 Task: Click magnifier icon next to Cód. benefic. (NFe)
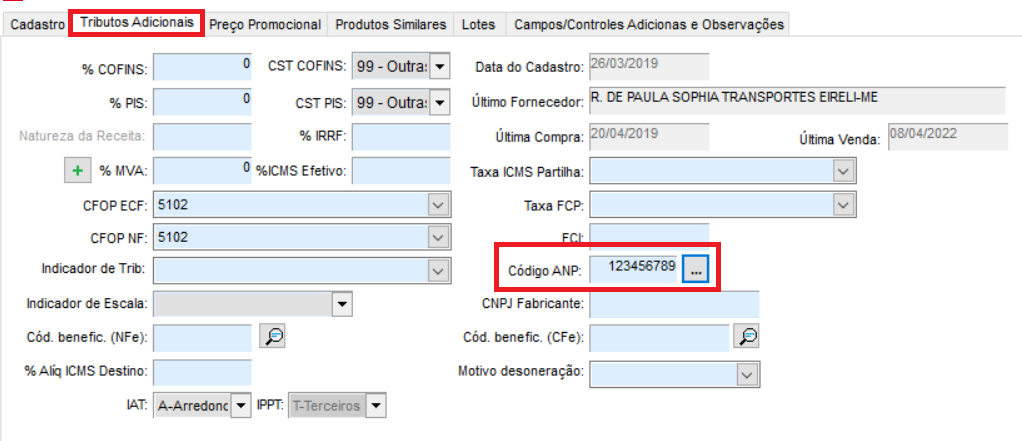273,337
